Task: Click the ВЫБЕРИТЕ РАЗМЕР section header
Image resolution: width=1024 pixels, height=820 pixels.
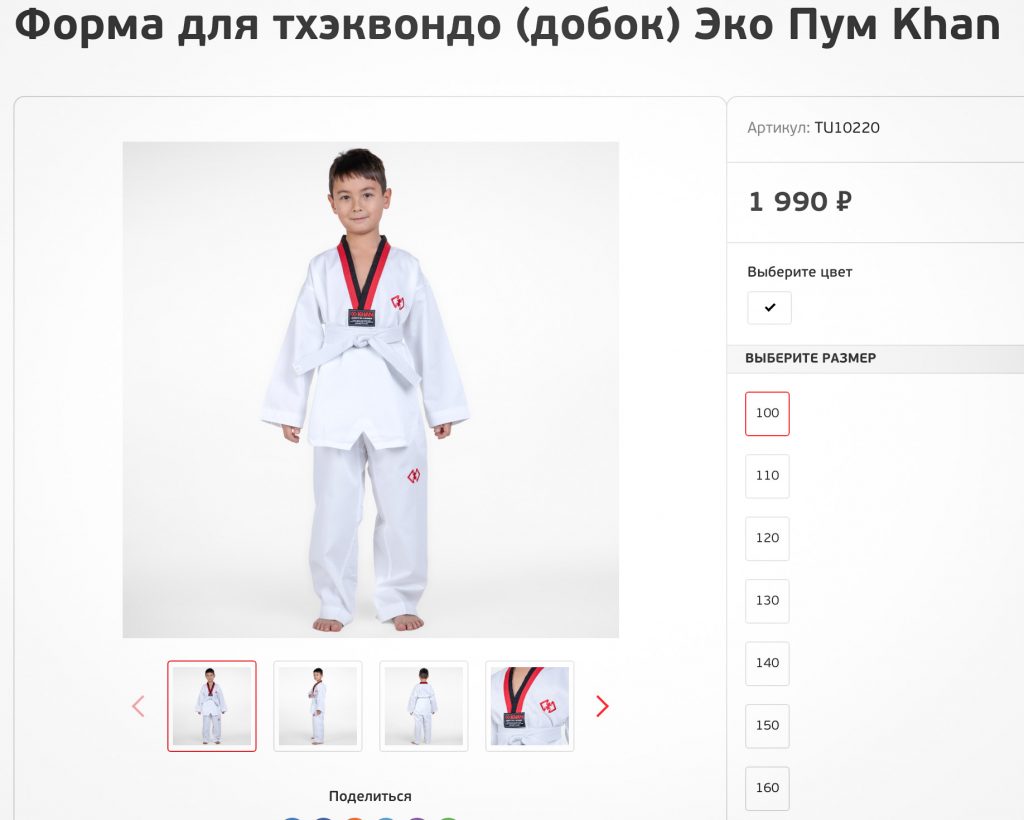Action: click(810, 358)
